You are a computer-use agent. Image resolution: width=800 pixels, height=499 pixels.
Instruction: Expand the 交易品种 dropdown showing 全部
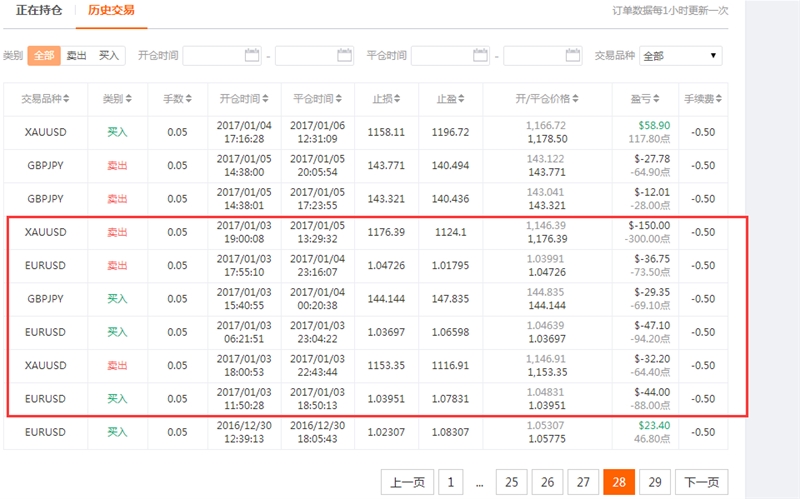pyautogui.click(x=681, y=56)
